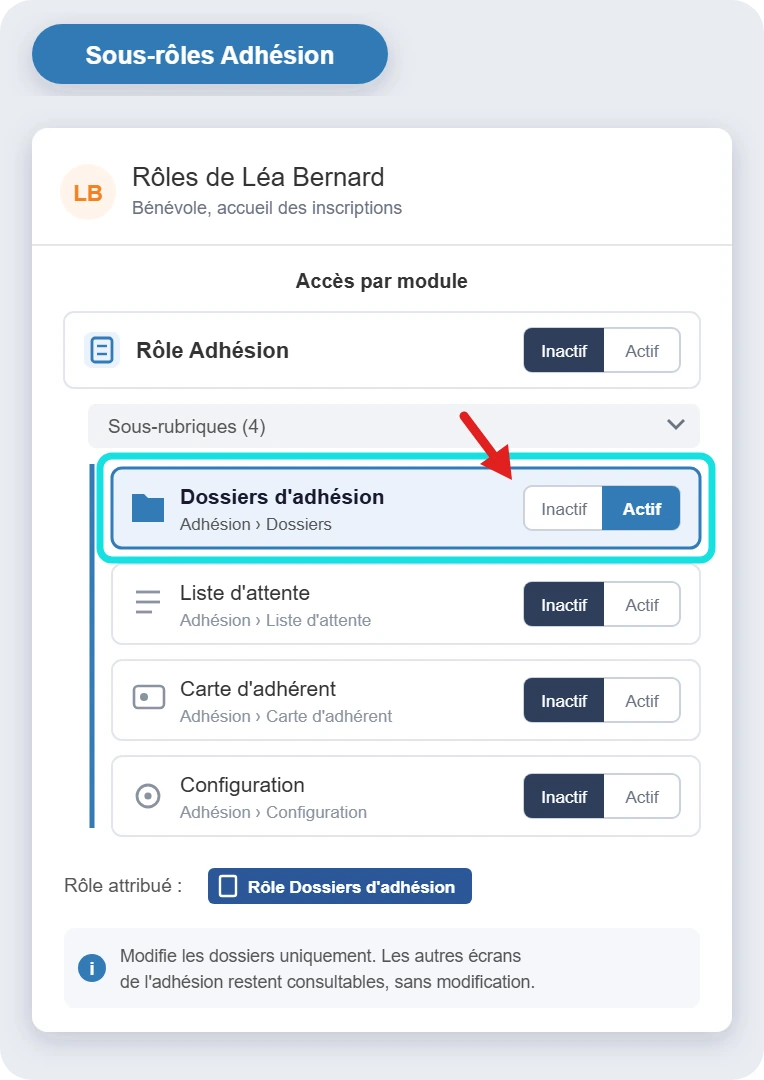Activate Carte d'adhérent with the Actif option
Image resolution: width=764 pixels, height=1080 pixels.
click(642, 700)
